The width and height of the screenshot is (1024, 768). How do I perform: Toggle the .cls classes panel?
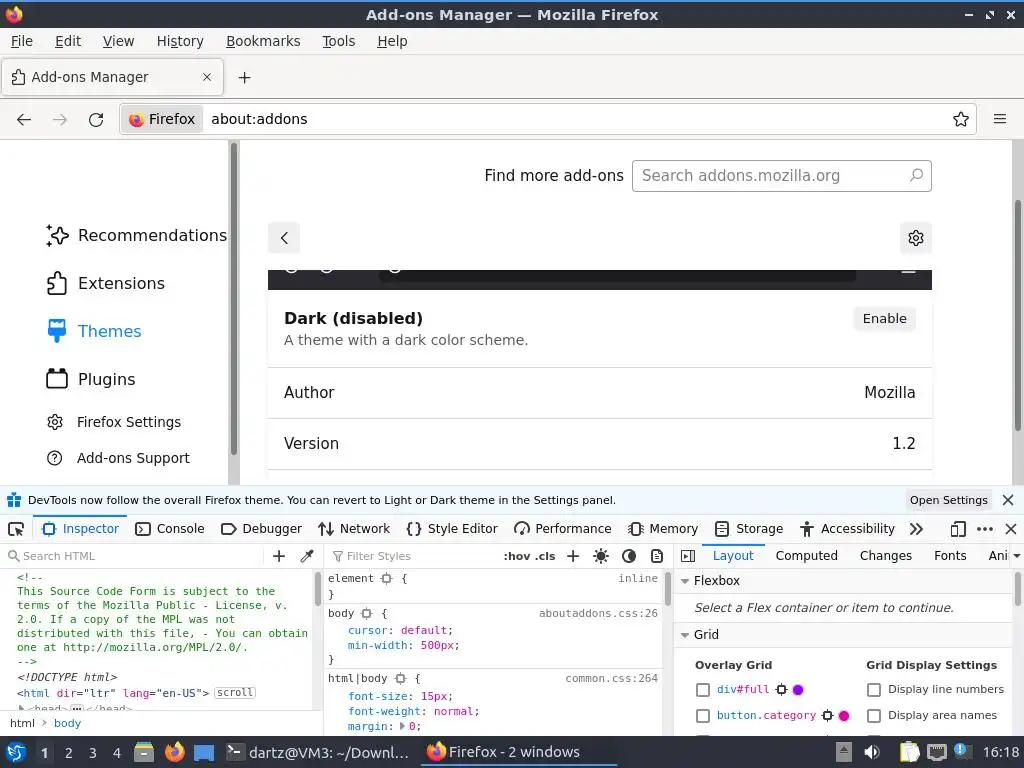(x=545, y=556)
